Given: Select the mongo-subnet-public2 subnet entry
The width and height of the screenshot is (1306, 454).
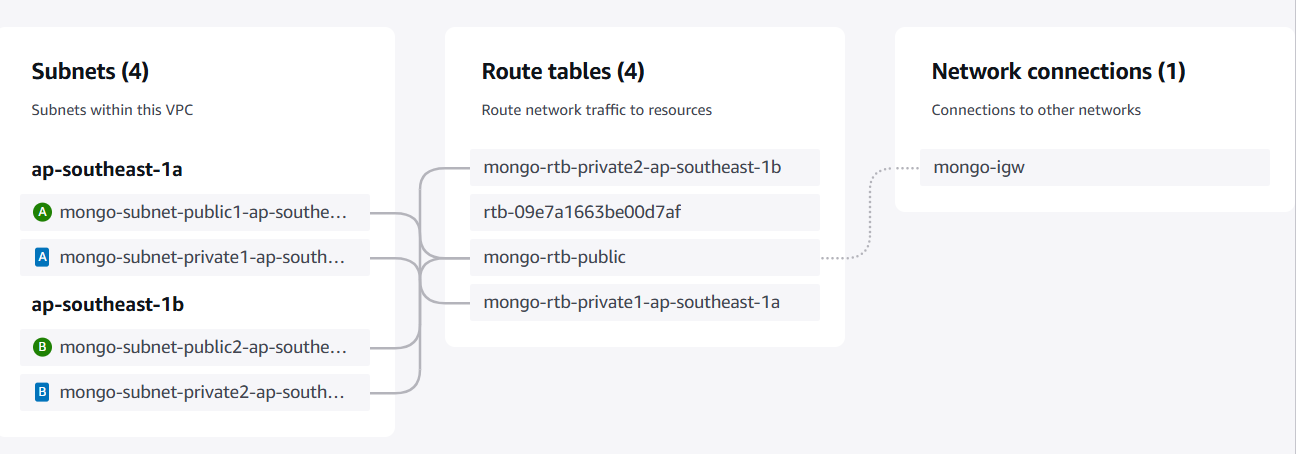Looking at the screenshot, I should click(195, 347).
